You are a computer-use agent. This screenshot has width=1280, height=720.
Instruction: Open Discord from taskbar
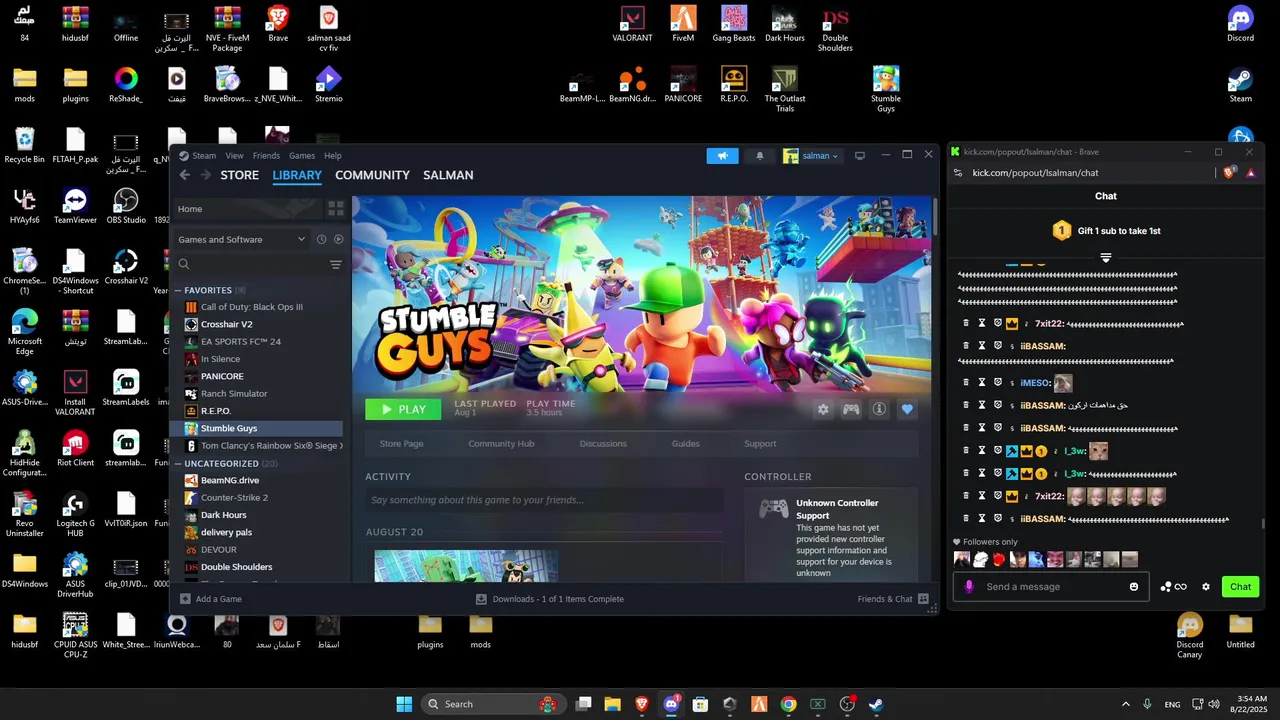pyautogui.click(x=671, y=704)
